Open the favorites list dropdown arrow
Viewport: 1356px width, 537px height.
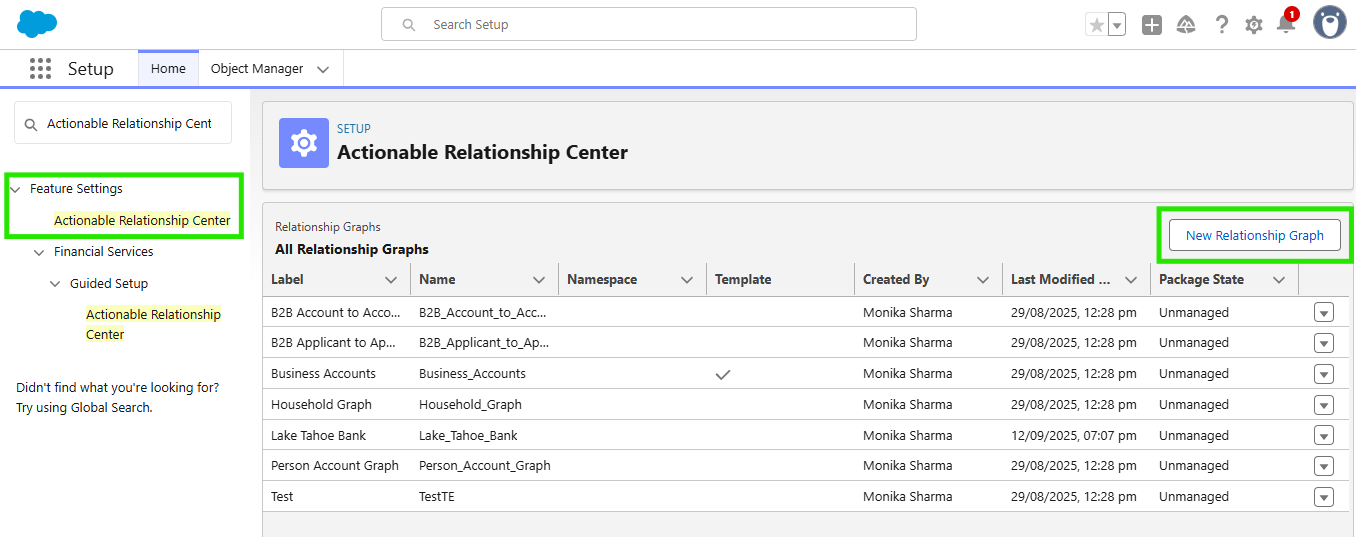coord(1117,25)
